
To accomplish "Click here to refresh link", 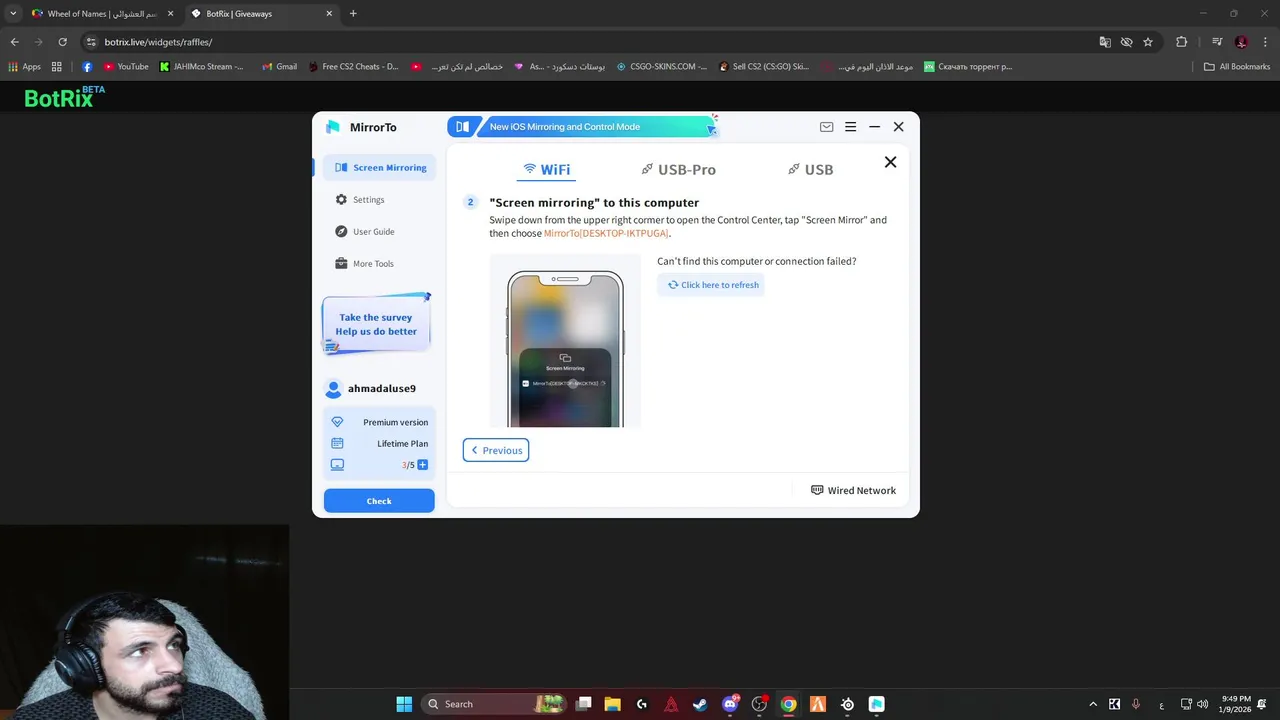I will coord(713,285).
